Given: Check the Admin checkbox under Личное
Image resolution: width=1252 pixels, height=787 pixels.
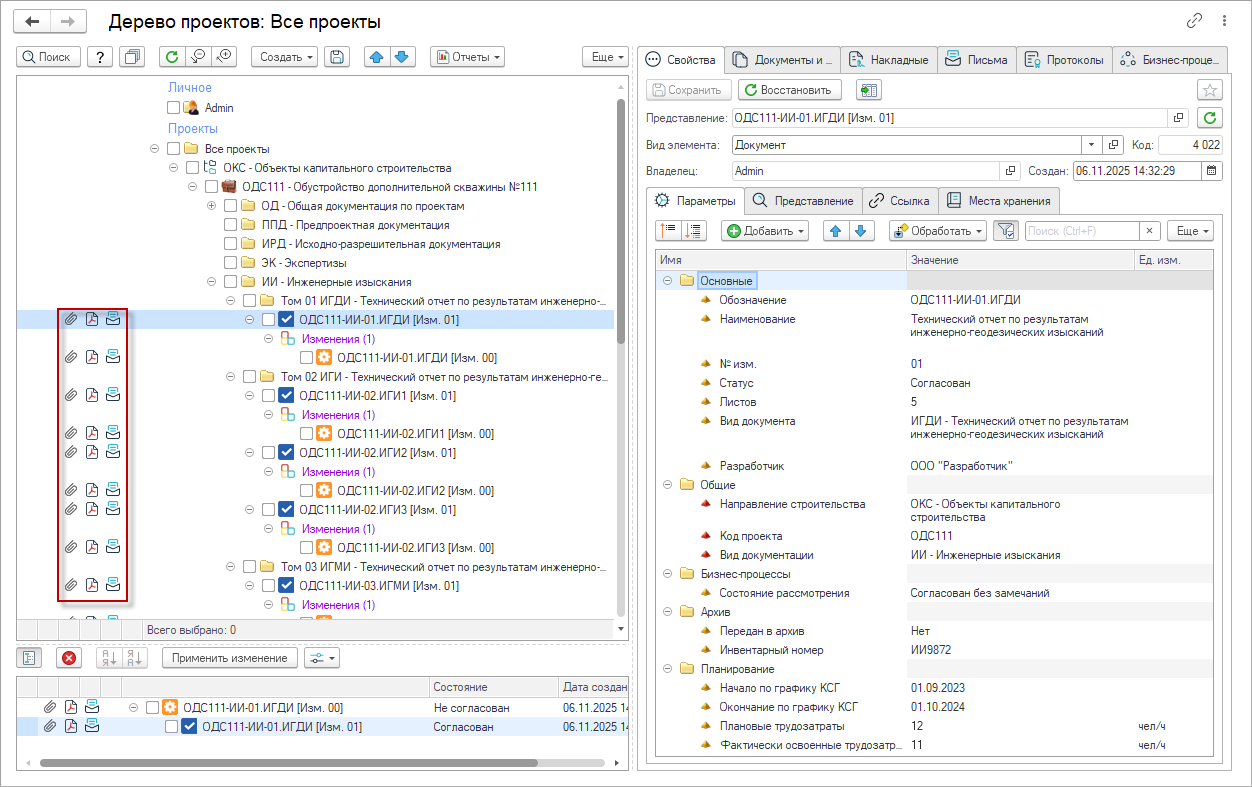Looking at the screenshot, I should point(174,108).
